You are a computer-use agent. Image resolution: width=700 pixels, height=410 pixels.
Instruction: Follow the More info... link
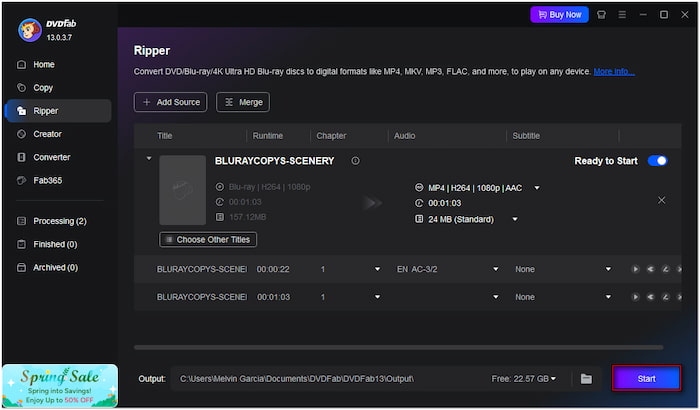pos(614,71)
